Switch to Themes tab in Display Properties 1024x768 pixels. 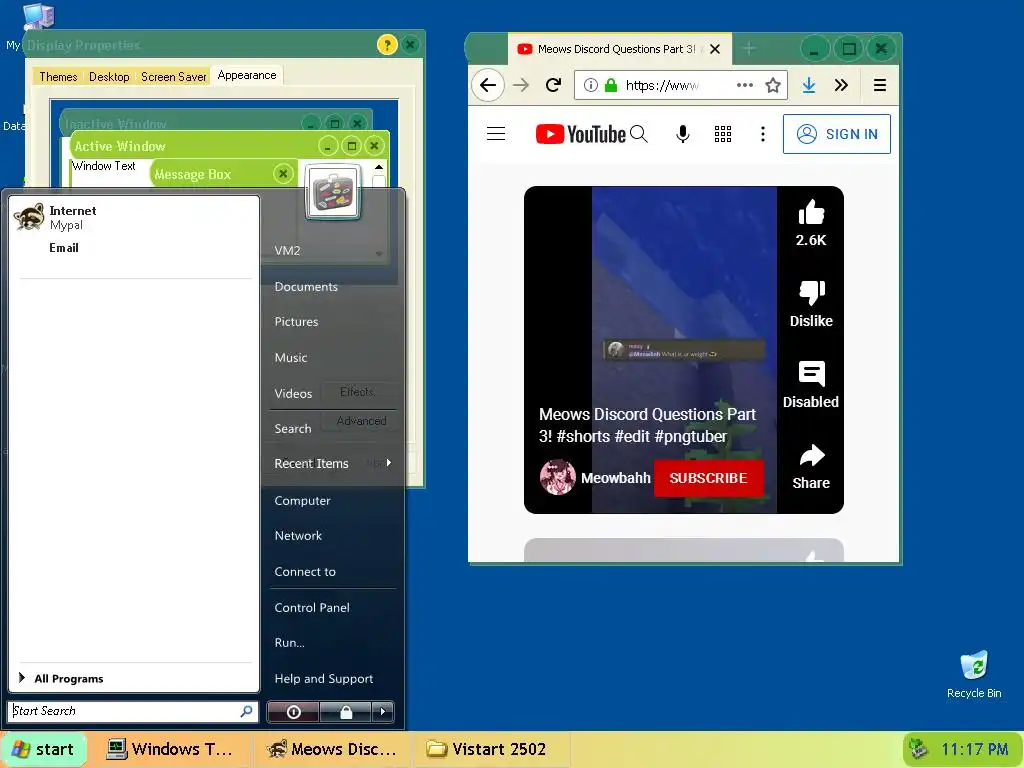(x=58, y=76)
